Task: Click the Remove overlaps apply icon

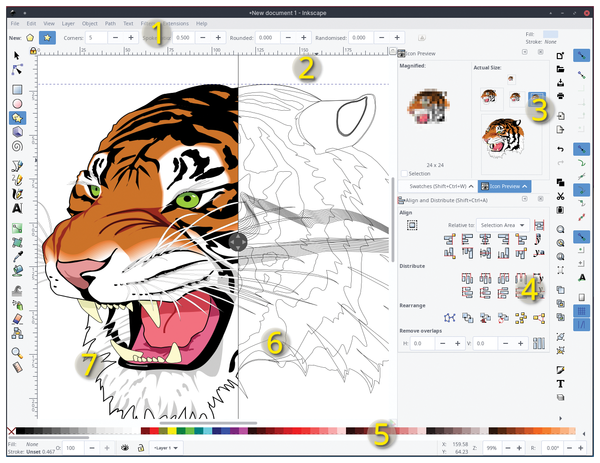Action: [x=539, y=343]
